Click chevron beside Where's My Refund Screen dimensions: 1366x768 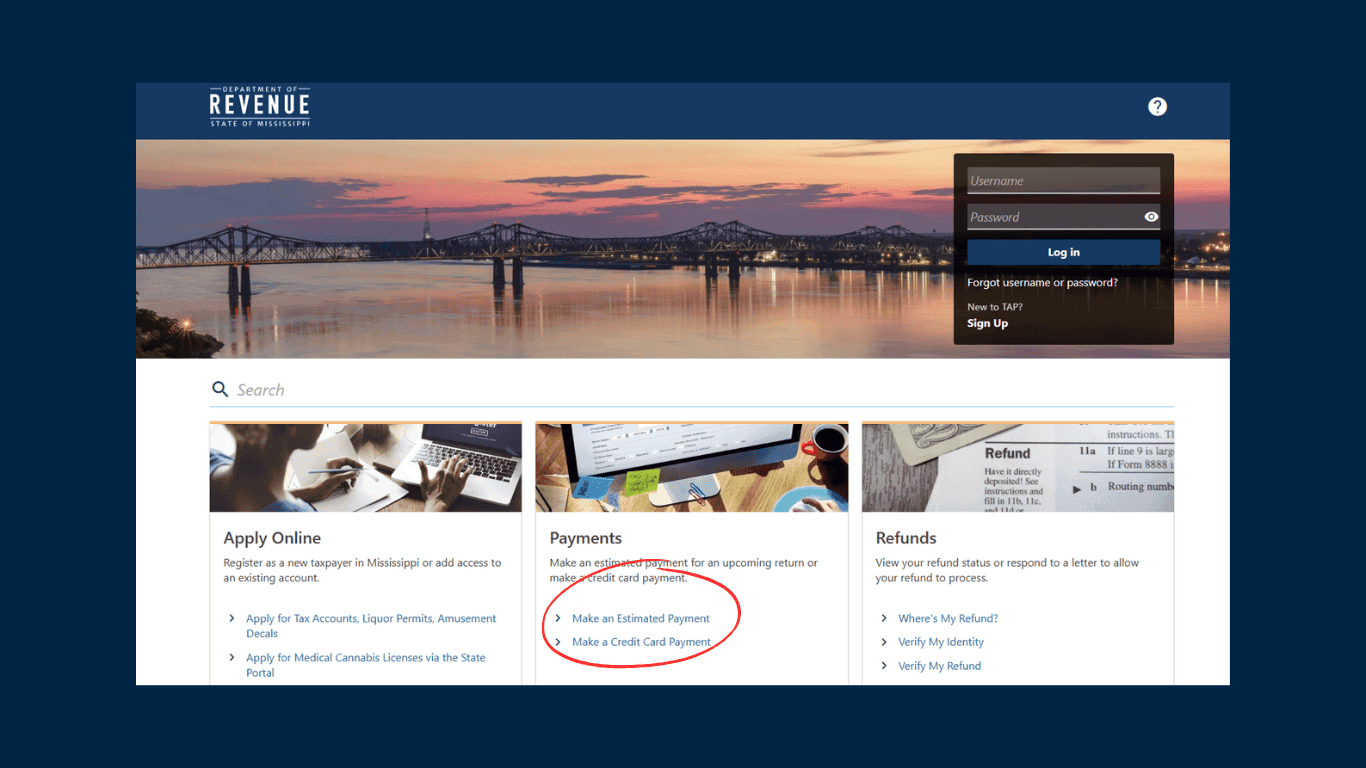(884, 619)
